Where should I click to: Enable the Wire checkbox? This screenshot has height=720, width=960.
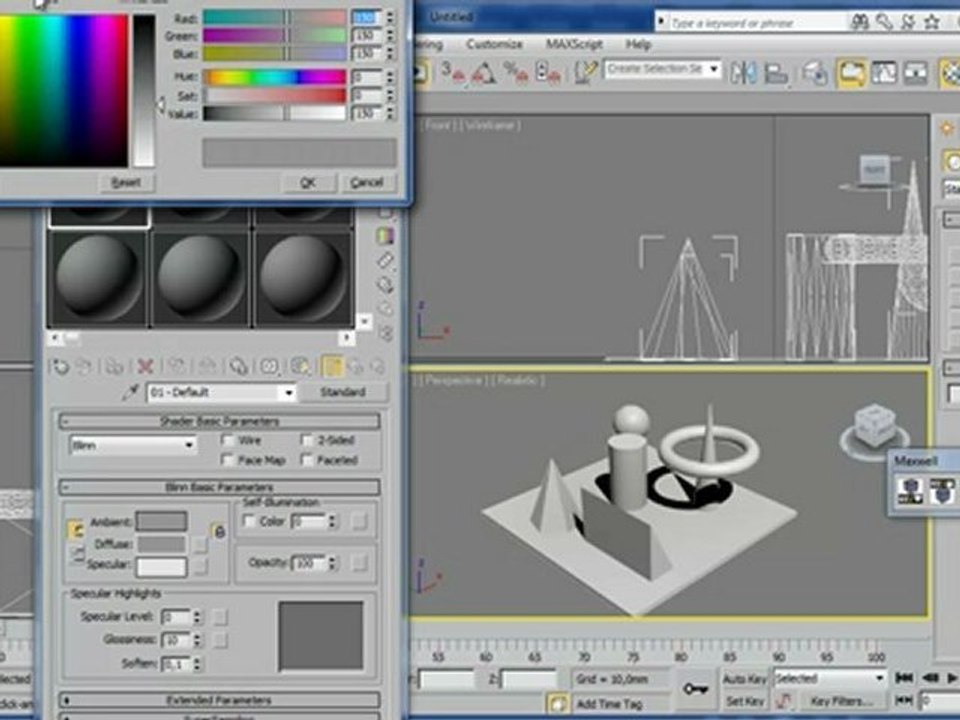[x=228, y=440]
